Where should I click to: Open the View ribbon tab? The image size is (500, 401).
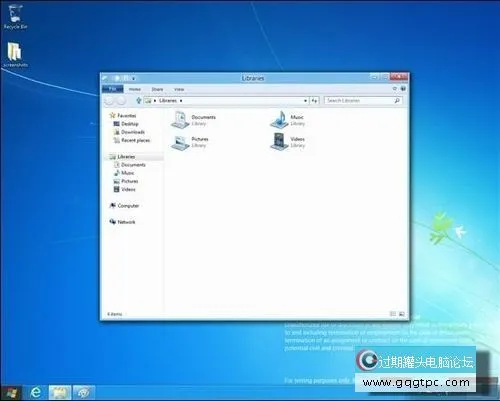(179, 89)
